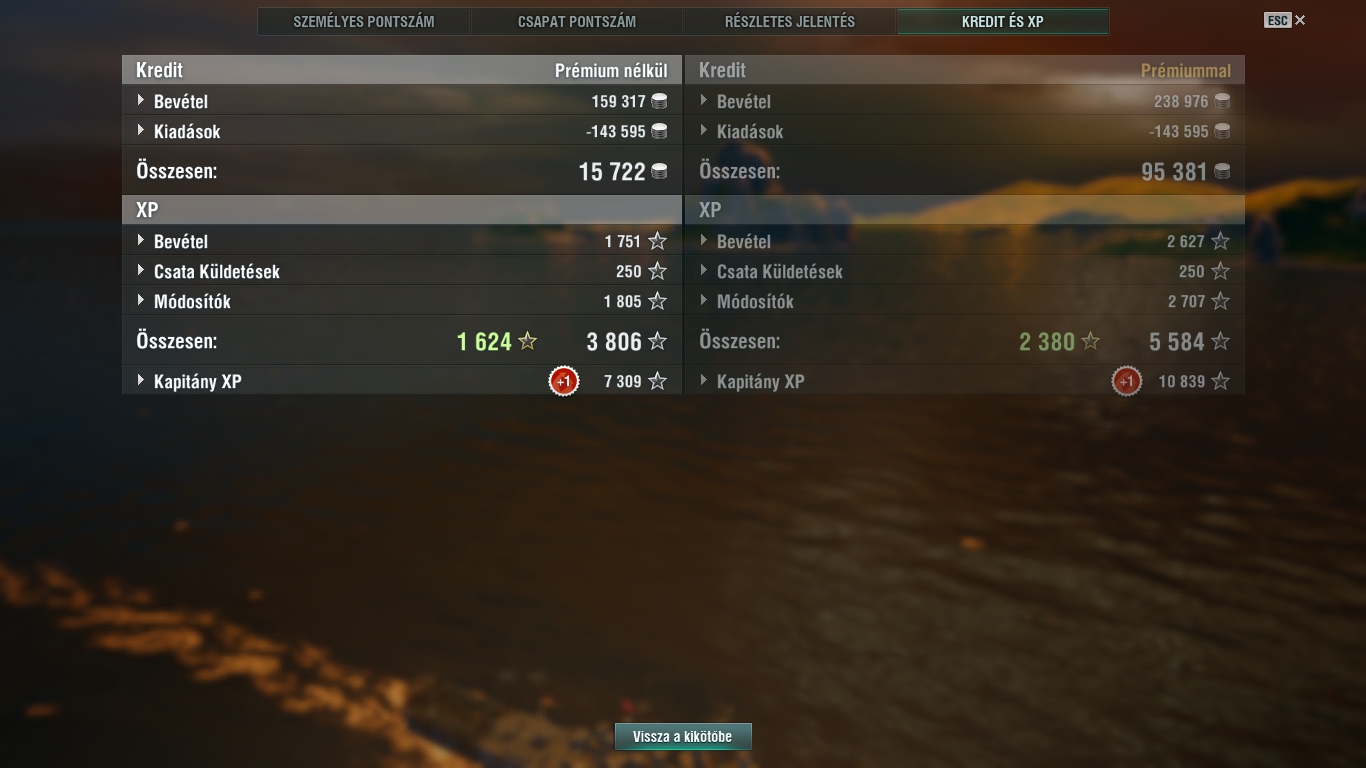Viewport: 1366px width, 768px height.
Task: Click the star icon beside 7 309 captain XP
Action: pyautogui.click(x=657, y=381)
